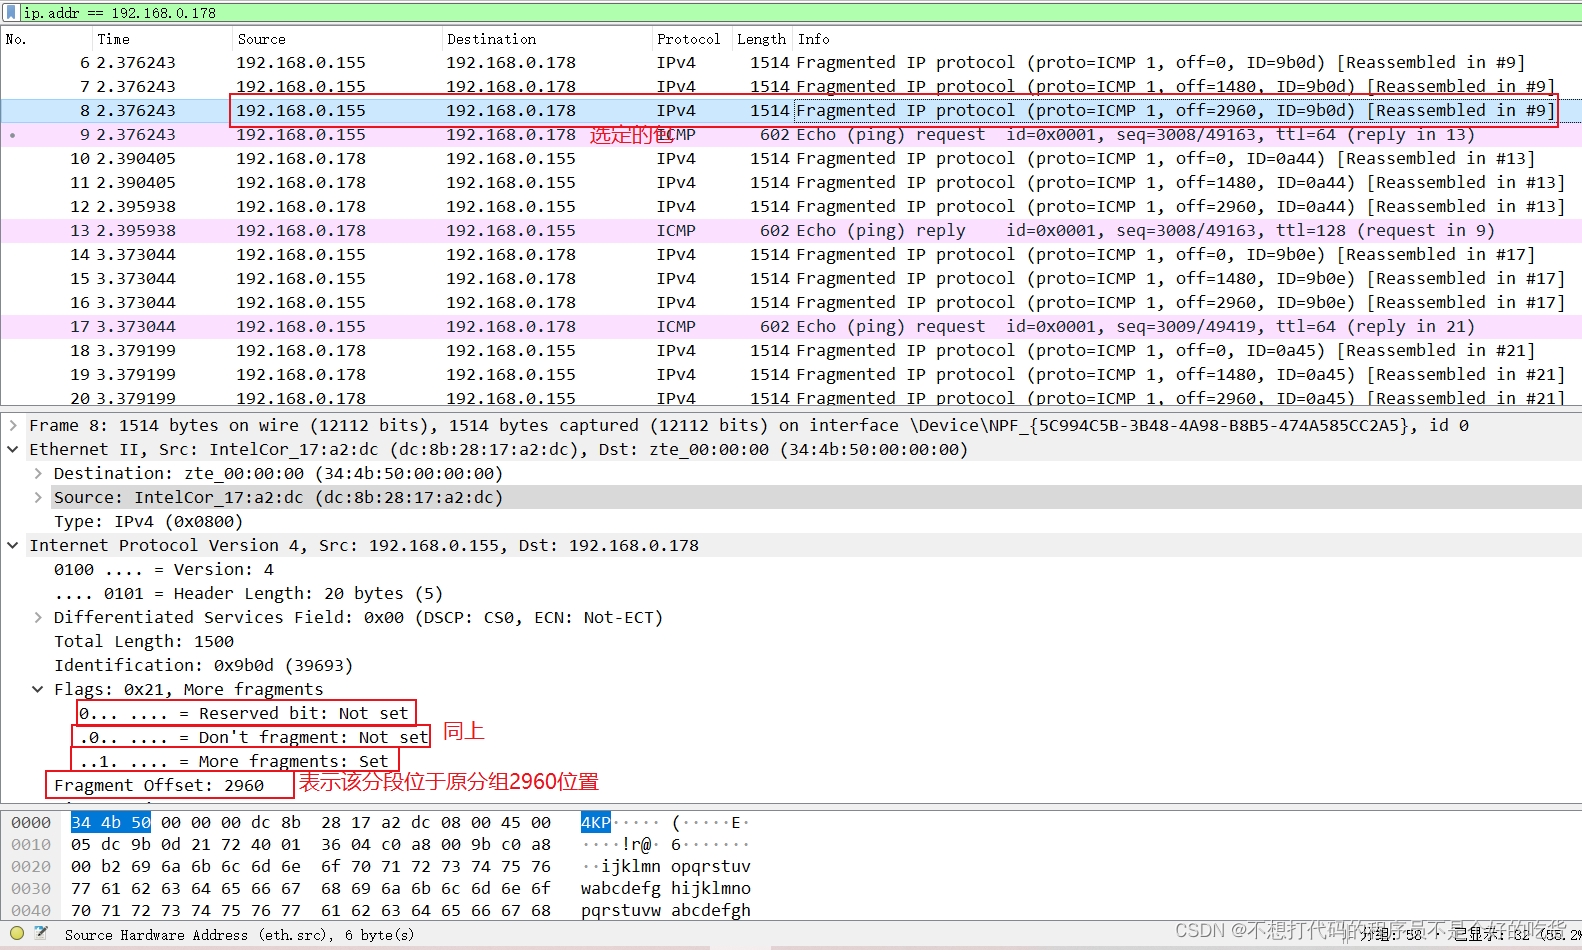The width and height of the screenshot is (1582, 950).
Task: Select the Type: IPv4 (0x0800) line
Action: tap(148, 521)
